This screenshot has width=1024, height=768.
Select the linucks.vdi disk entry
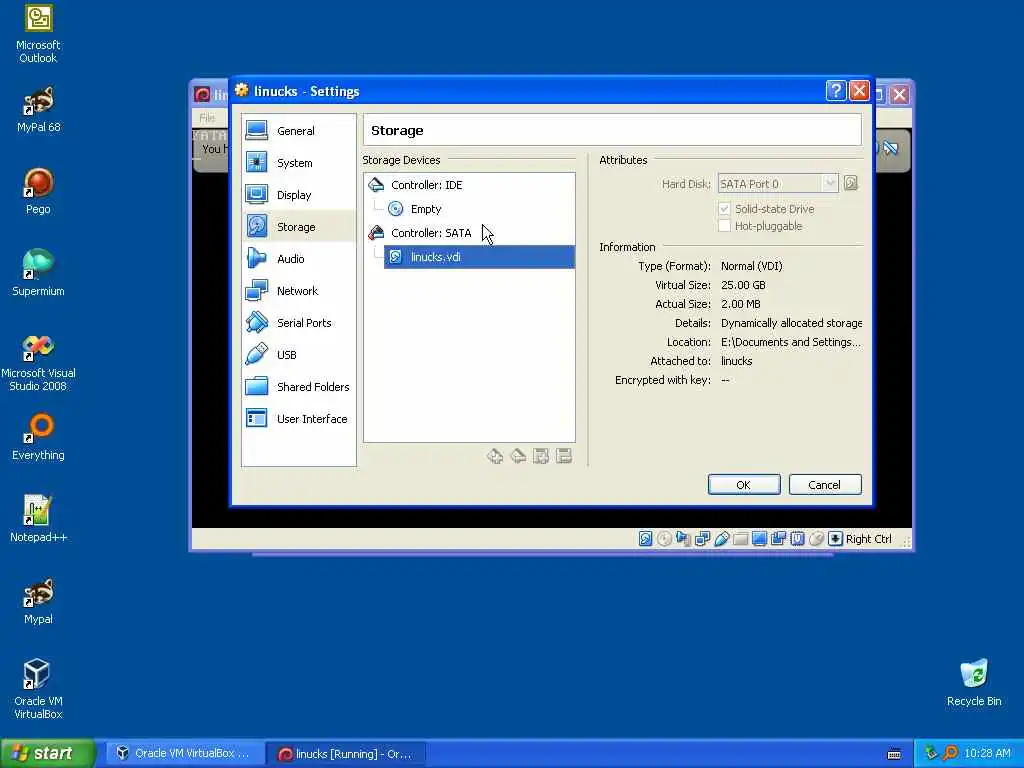click(x=479, y=257)
